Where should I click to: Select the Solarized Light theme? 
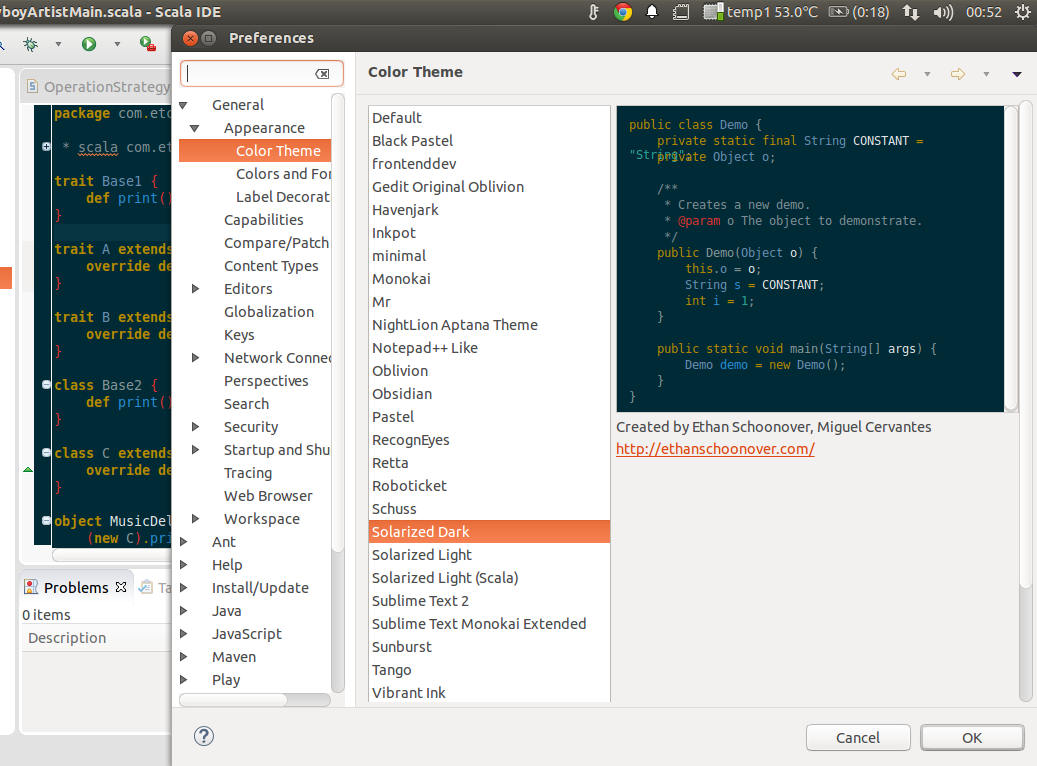point(489,555)
